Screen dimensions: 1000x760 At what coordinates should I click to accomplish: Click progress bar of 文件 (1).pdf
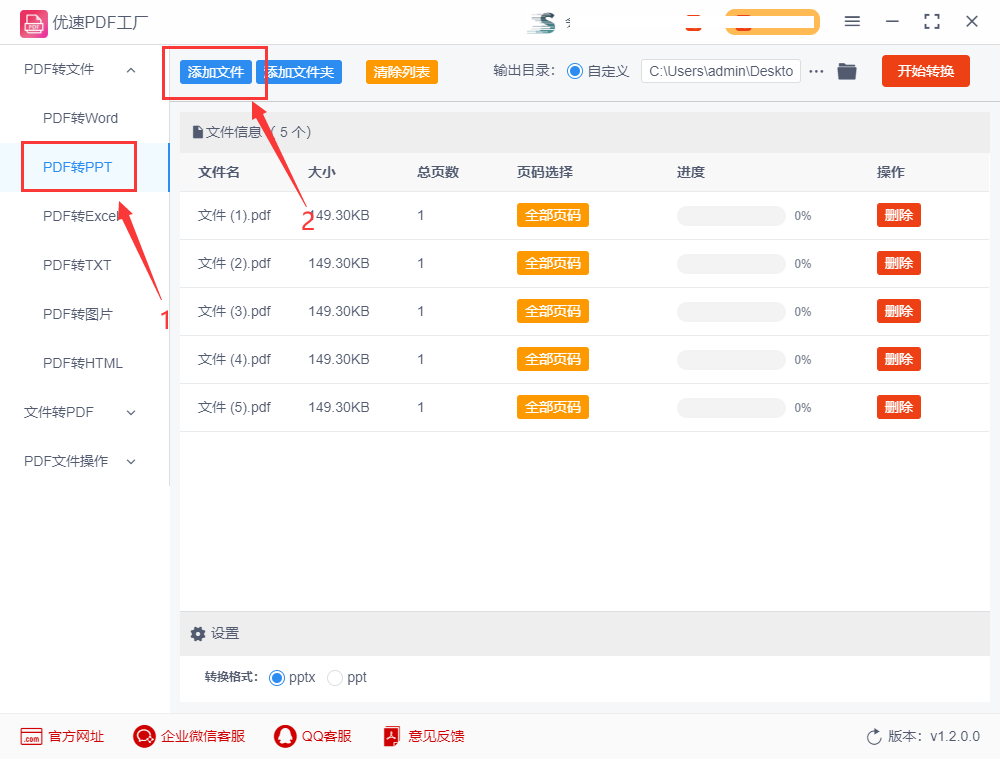click(x=732, y=216)
